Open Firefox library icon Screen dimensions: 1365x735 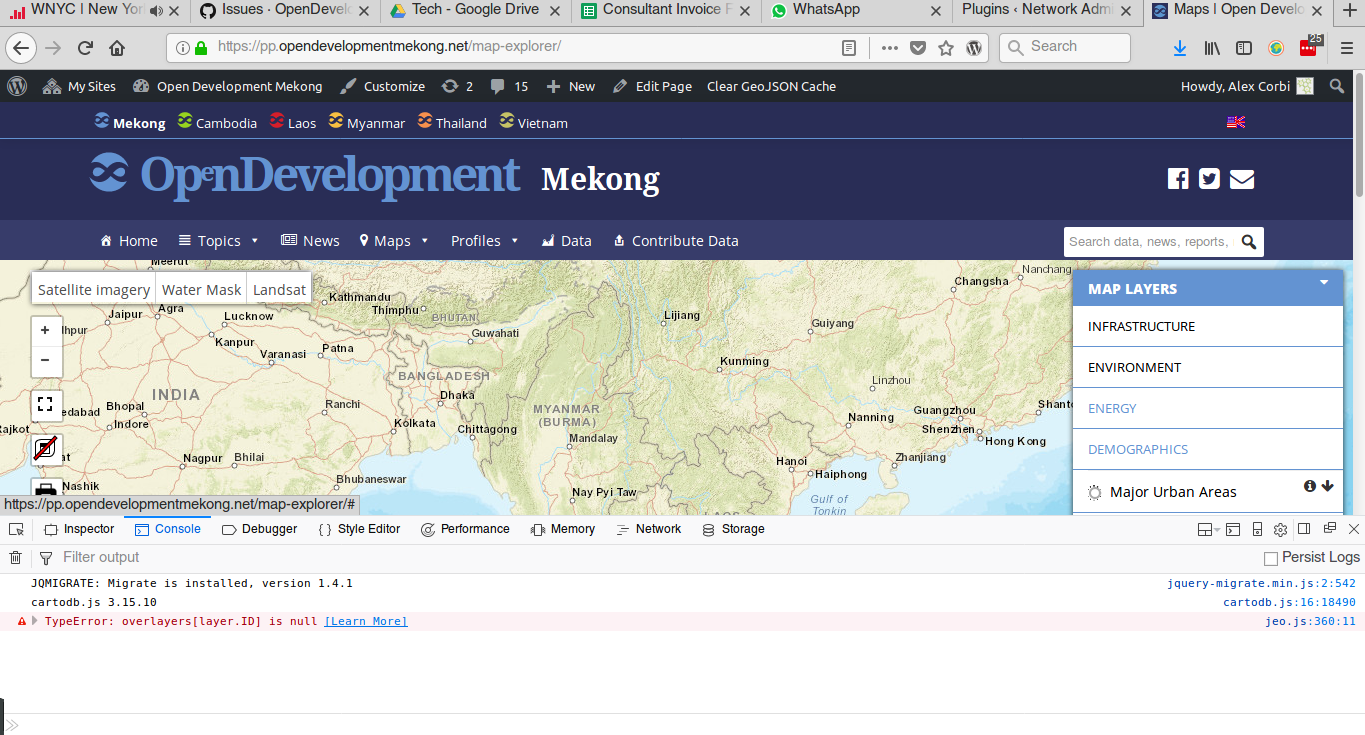tap(1212, 48)
